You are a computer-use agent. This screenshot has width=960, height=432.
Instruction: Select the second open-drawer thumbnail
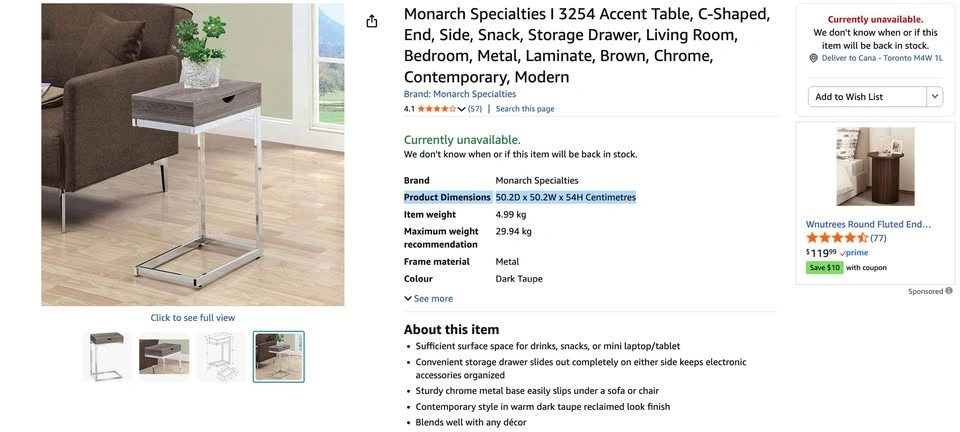point(164,356)
